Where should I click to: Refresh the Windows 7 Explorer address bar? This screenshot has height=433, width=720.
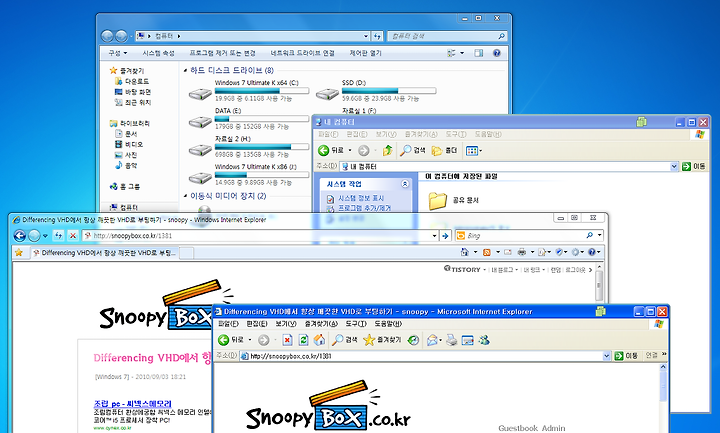(377, 36)
